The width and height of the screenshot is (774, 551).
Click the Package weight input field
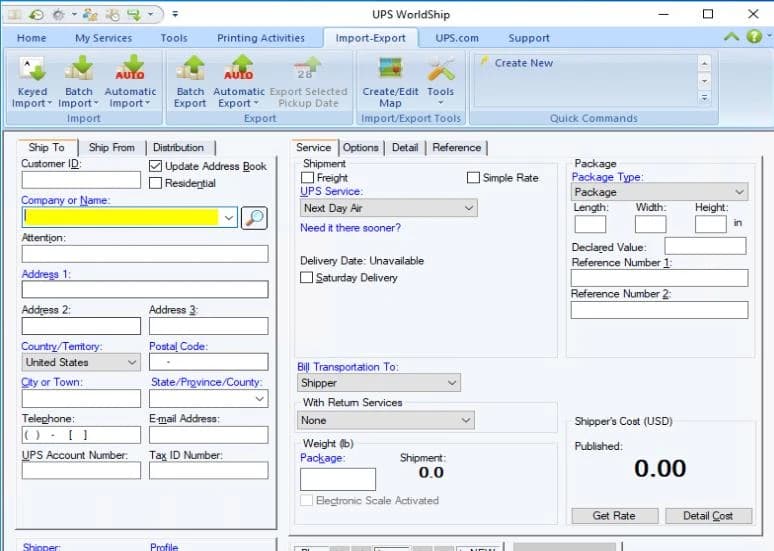pos(338,479)
